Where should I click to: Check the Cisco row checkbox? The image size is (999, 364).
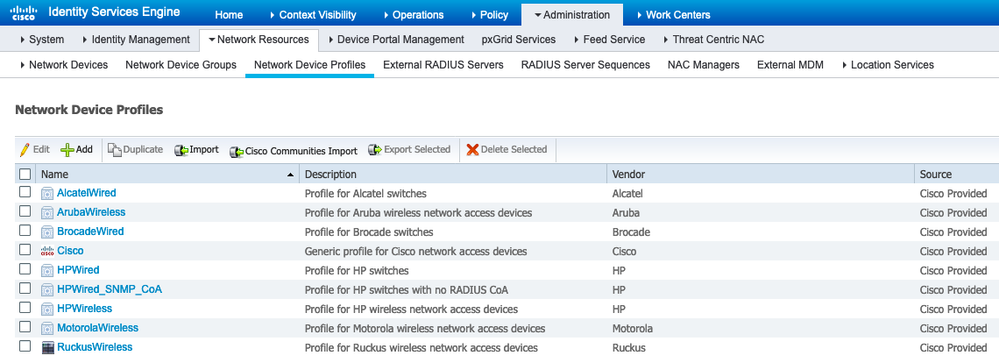point(25,250)
